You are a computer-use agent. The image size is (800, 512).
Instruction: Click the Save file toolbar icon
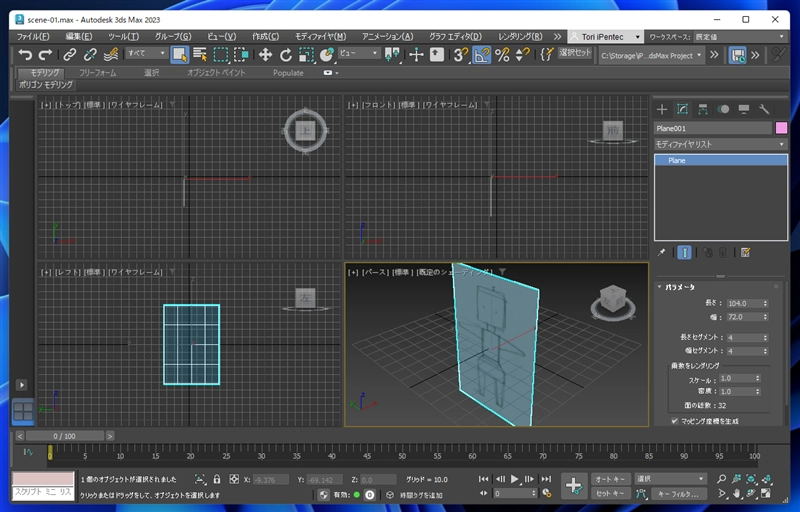point(737,55)
